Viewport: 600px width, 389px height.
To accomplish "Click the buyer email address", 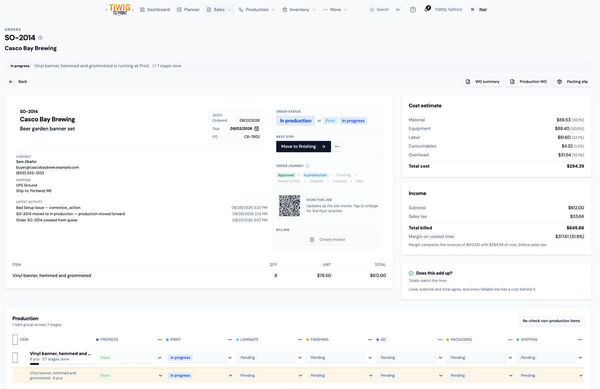I will click(x=47, y=168).
